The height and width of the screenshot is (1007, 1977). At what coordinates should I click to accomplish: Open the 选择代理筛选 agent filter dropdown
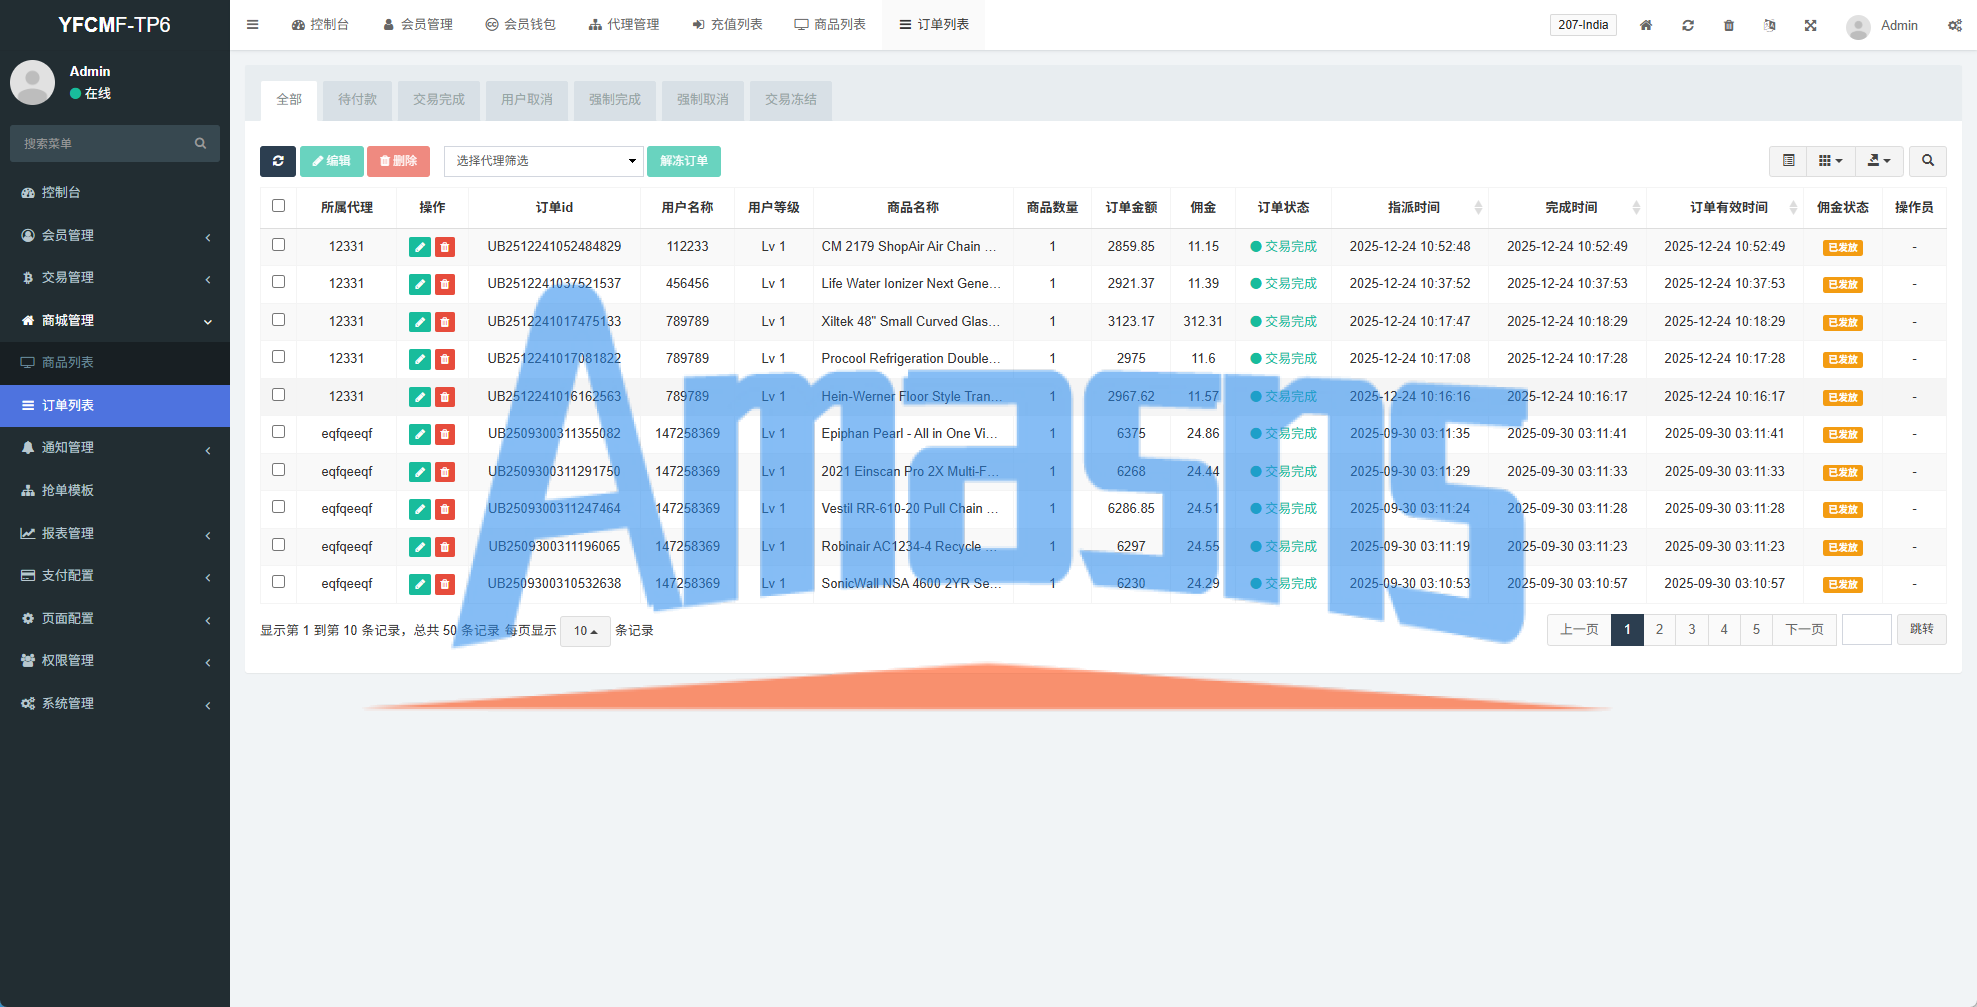click(x=544, y=161)
